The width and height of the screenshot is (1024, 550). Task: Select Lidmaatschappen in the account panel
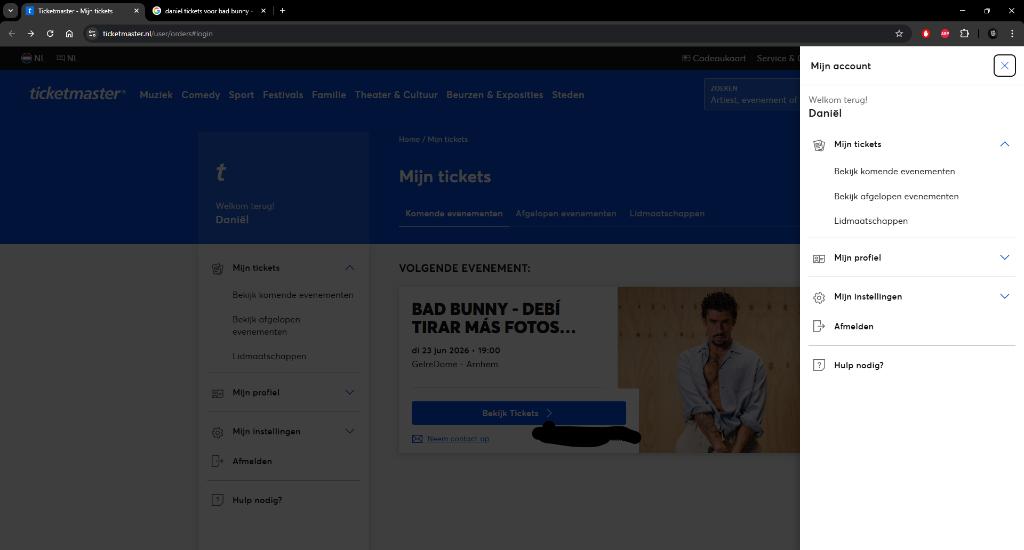tap(871, 221)
